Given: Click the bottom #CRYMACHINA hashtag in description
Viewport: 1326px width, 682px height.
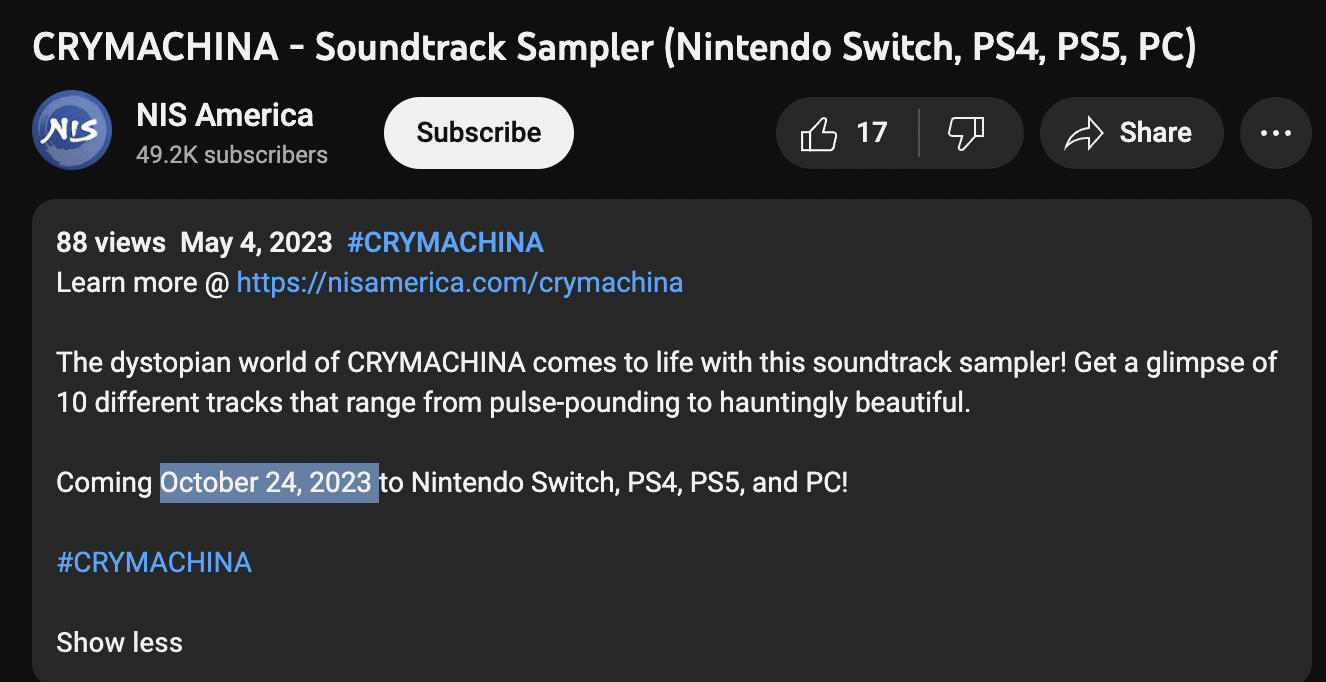Looking at the screenshot, I should pos(154,562).
